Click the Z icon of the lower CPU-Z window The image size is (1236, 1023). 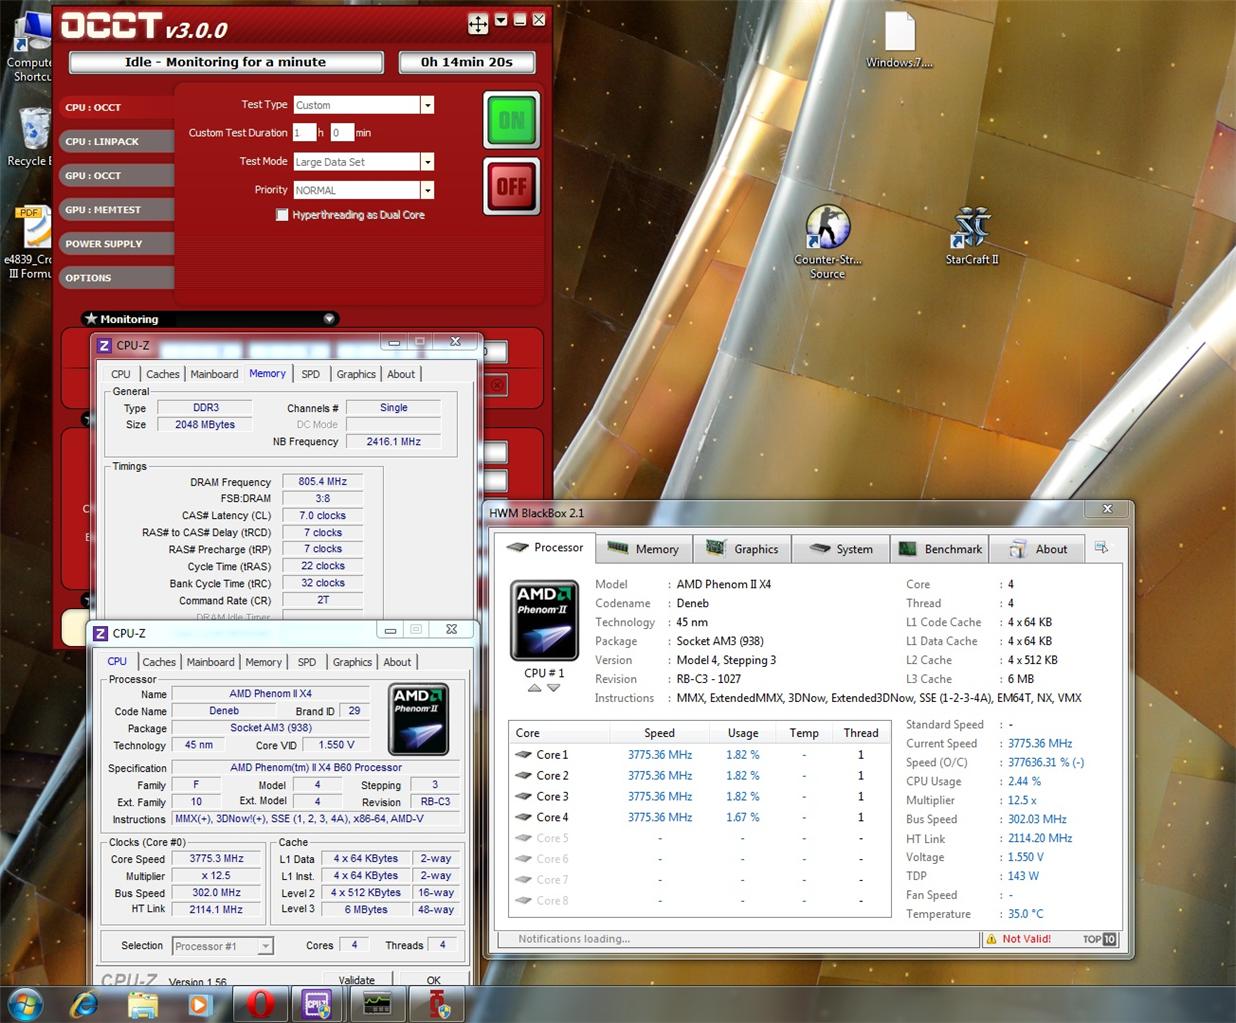click(x=100, y=633)
